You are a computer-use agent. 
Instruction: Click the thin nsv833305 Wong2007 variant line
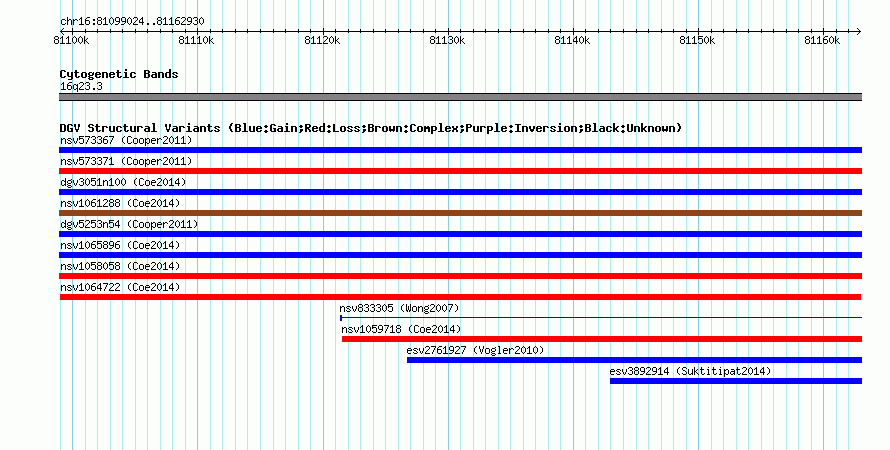tap(601, 318)
